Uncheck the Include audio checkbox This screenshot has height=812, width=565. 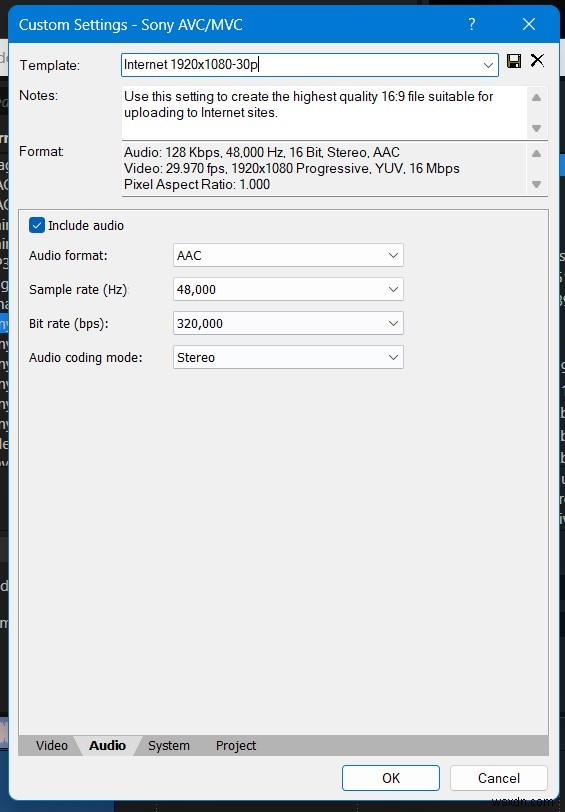click(37, 225)
